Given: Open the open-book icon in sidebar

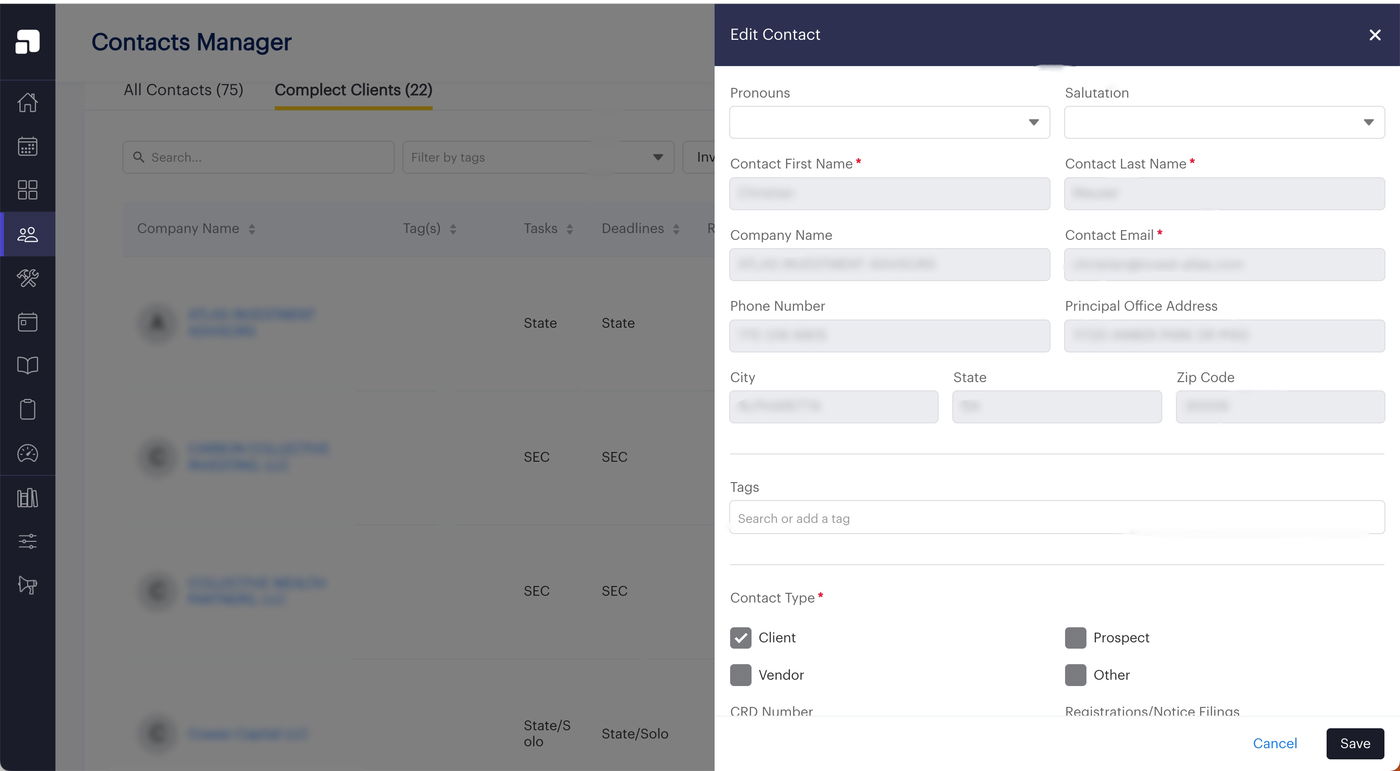Looking at the screenshot, I should pos(27,366).
